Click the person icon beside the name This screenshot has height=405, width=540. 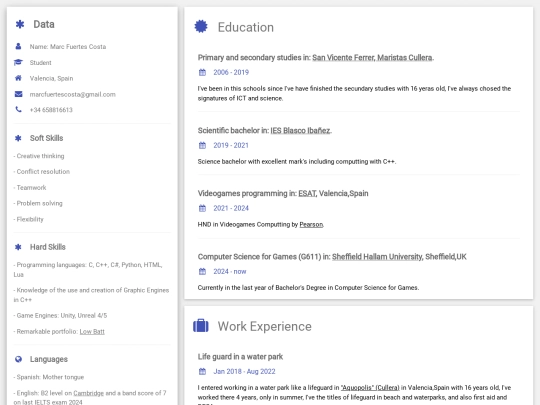[18, 46]
